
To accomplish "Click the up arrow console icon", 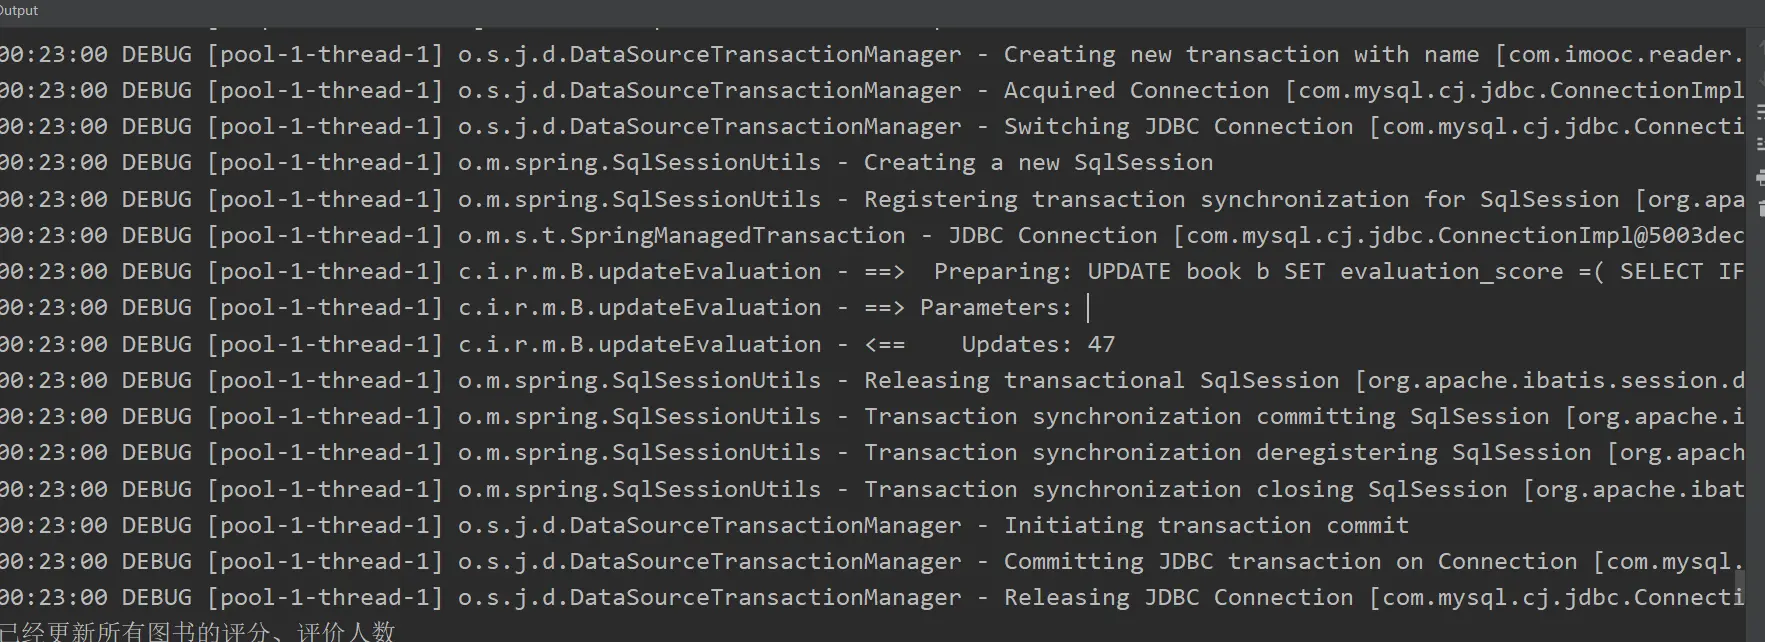I will click(1759, 45).
